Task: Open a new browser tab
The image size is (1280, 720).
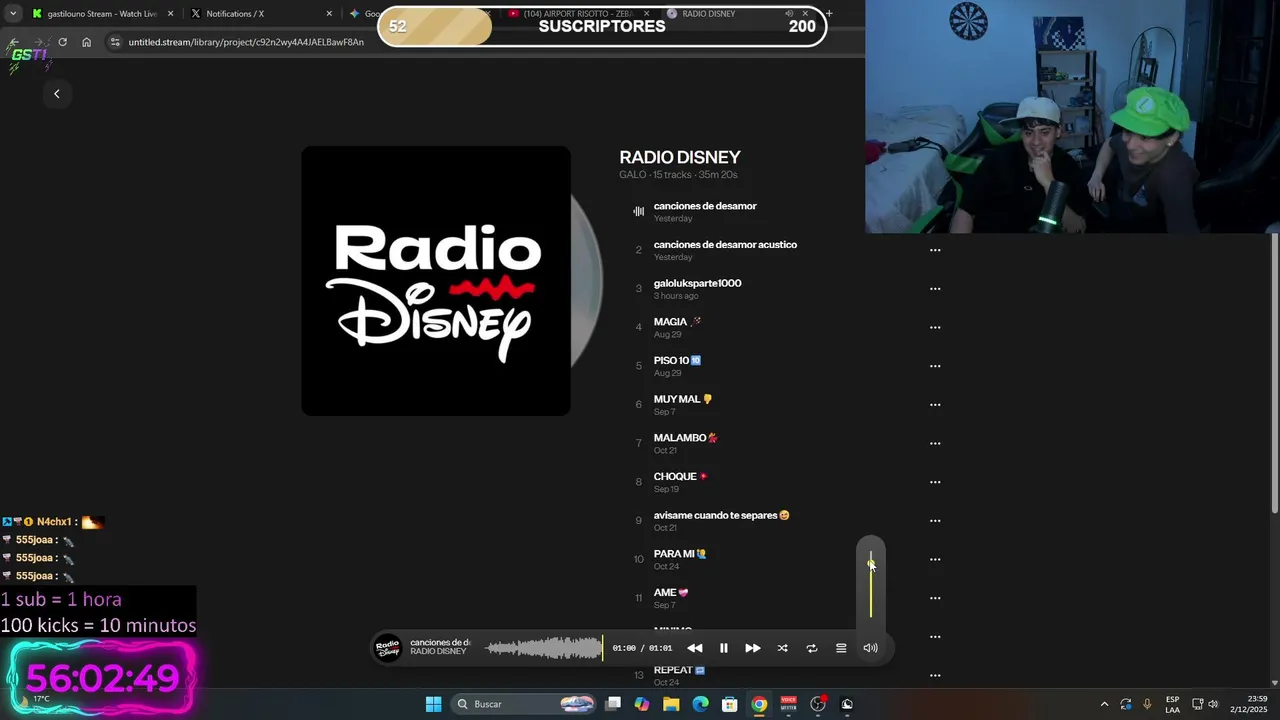Action: pos(829,14)
